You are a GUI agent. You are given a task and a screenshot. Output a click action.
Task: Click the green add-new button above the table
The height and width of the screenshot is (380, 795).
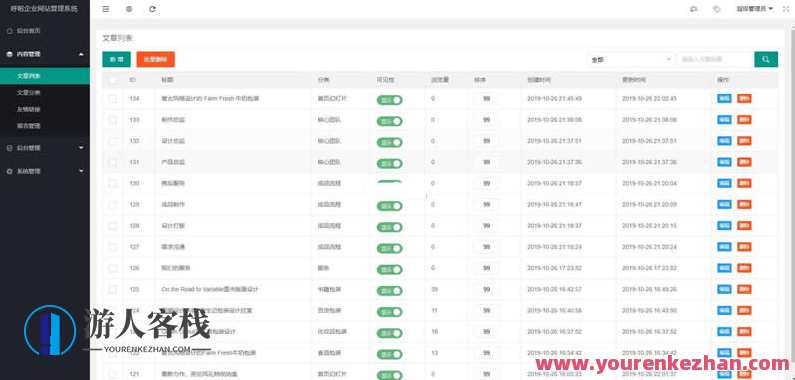coord(116,59)
